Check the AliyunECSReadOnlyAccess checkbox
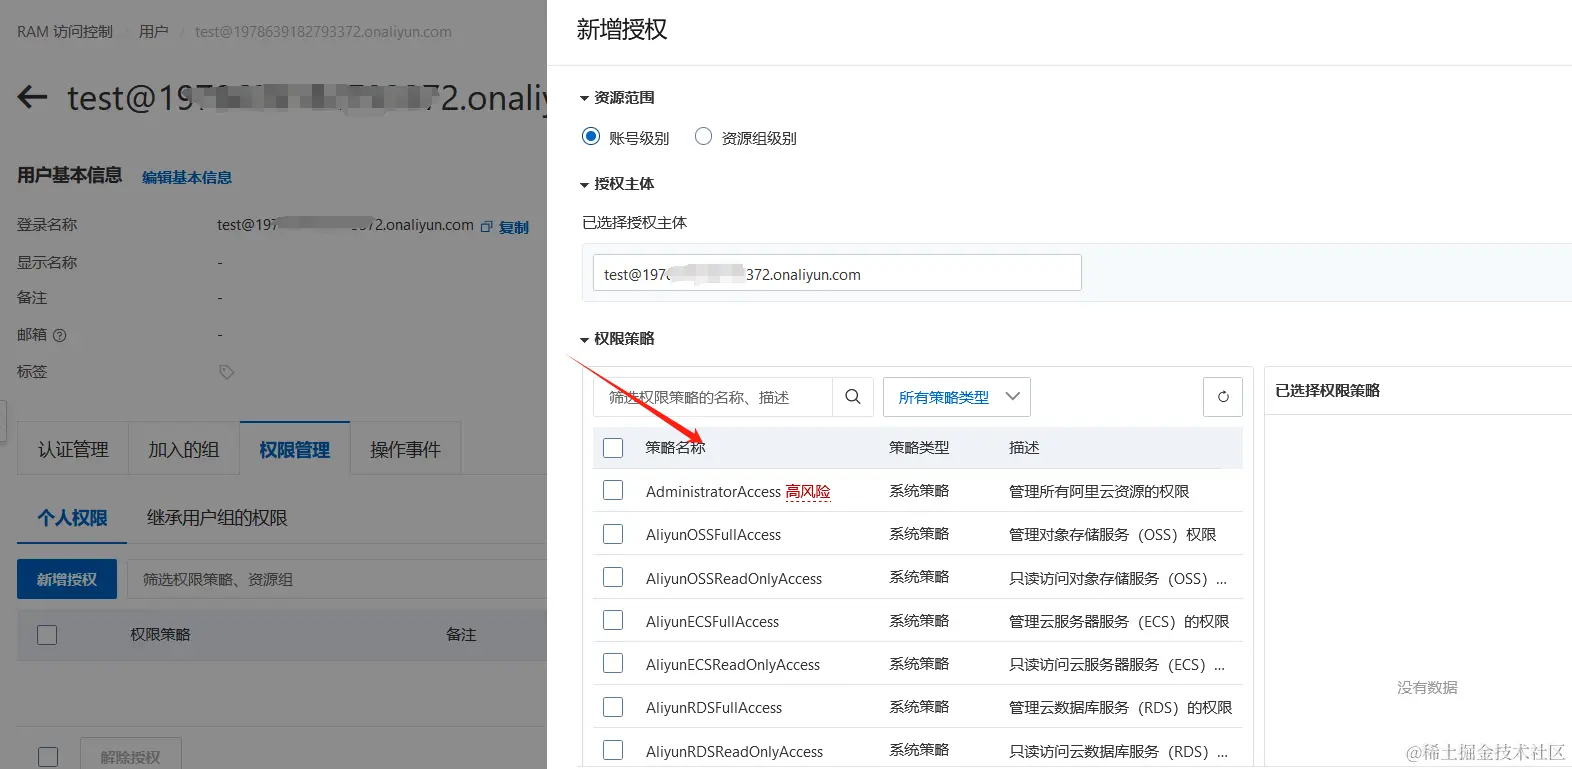This screenshot has height=769, width=1572. click(613, 663)
